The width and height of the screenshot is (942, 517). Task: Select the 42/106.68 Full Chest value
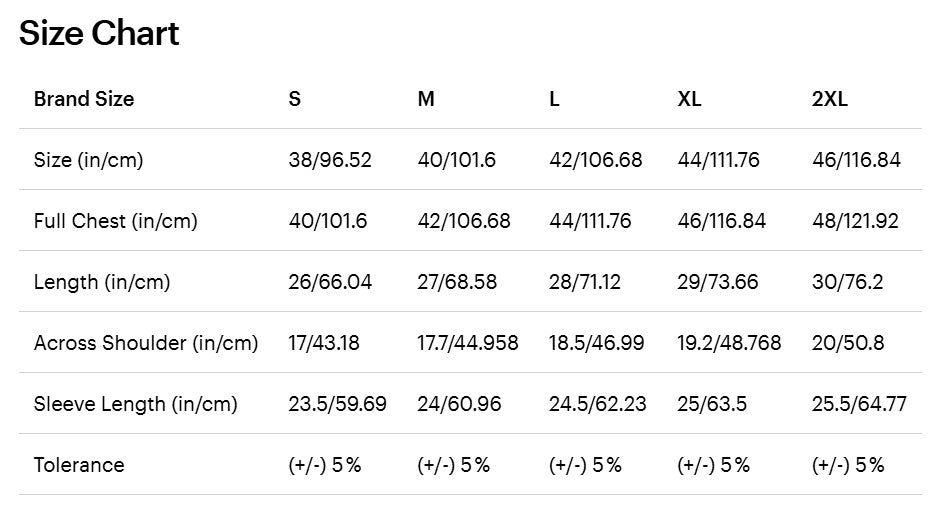464,221
